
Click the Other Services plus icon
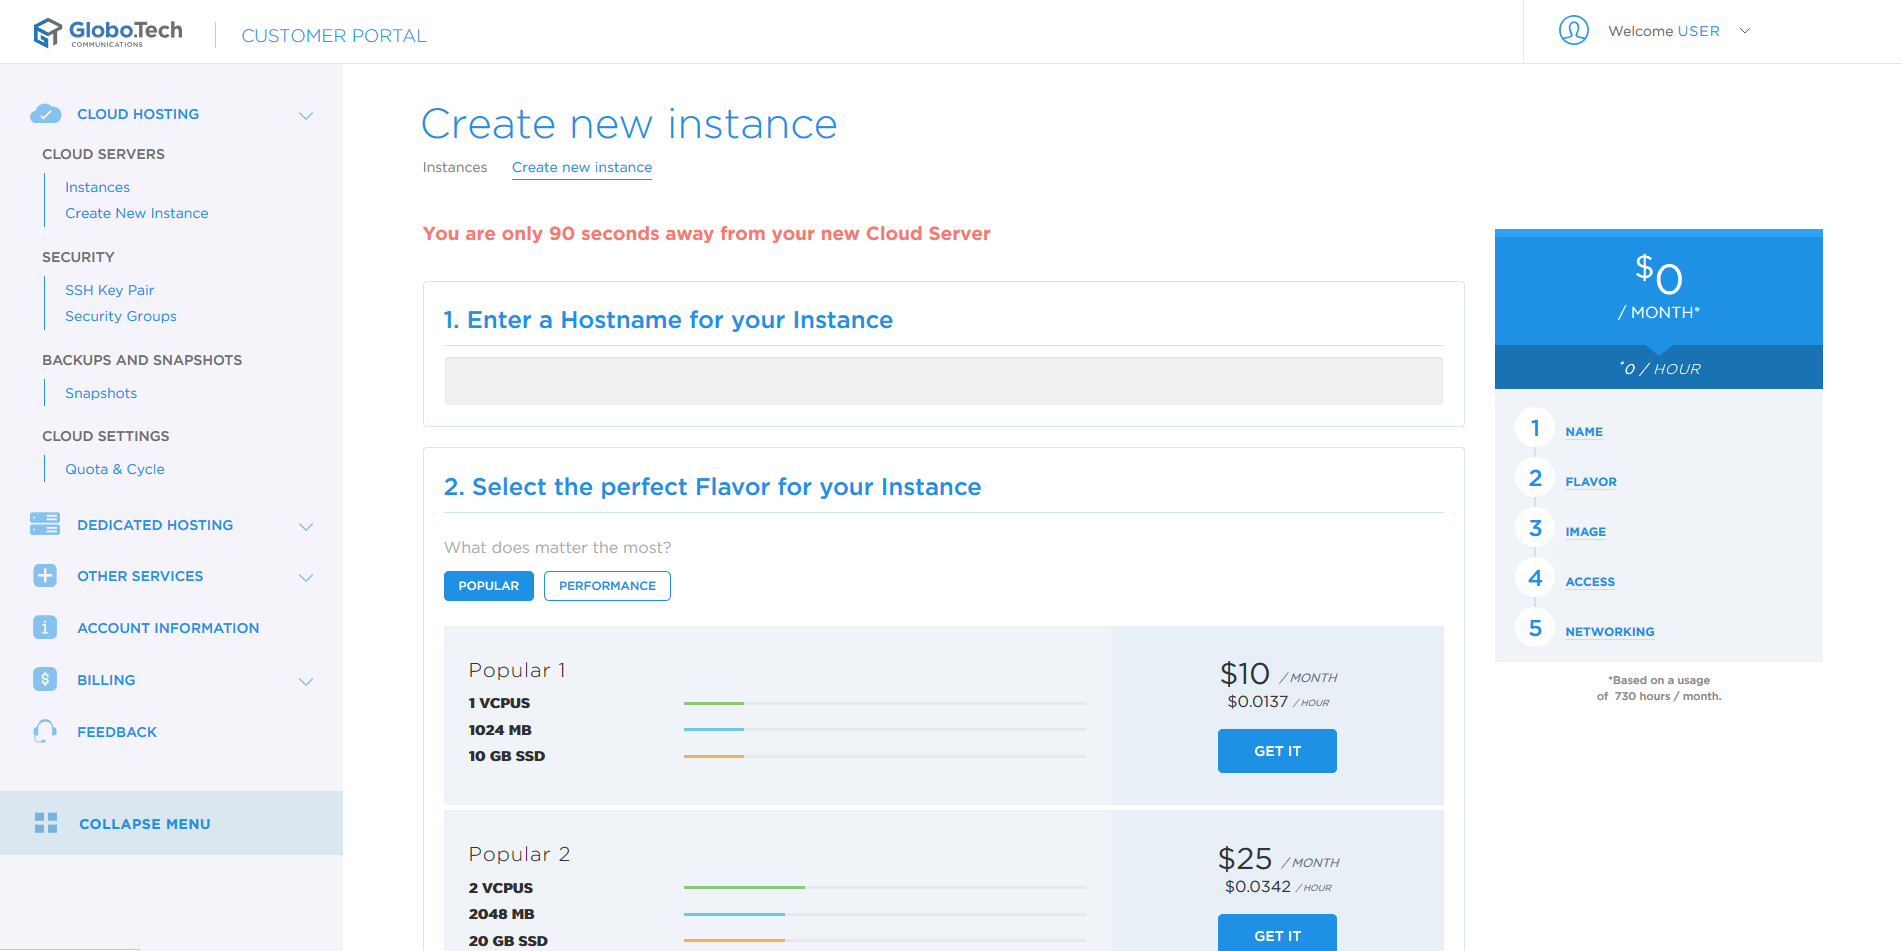[x=45, y=575]
